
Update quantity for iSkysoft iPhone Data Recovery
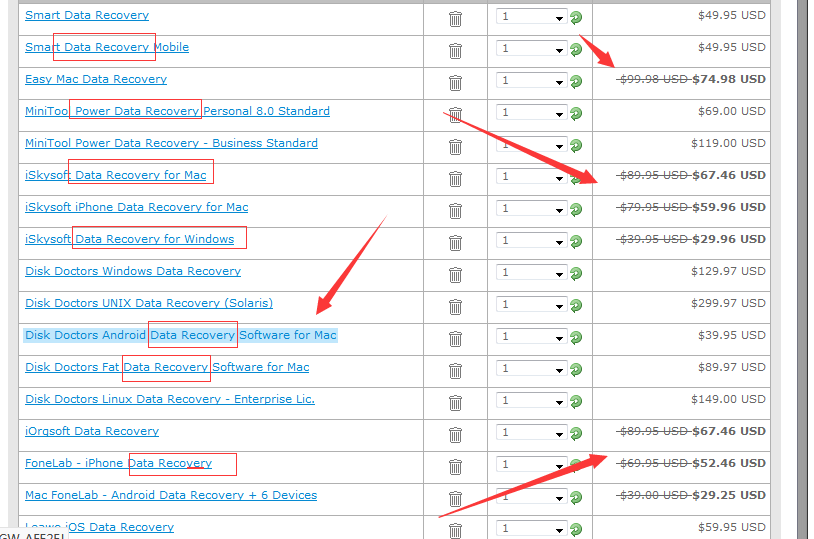(x=576, y=210)
